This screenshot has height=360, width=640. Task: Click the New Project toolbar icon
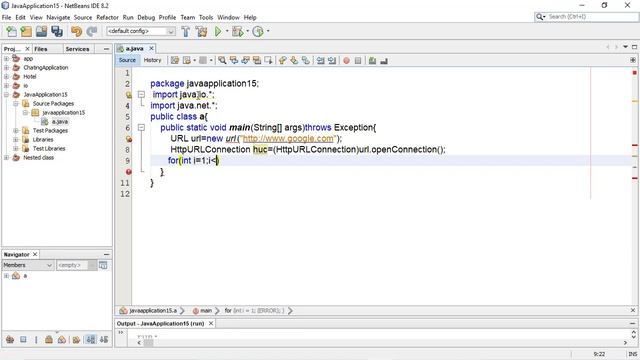(26, 31)
